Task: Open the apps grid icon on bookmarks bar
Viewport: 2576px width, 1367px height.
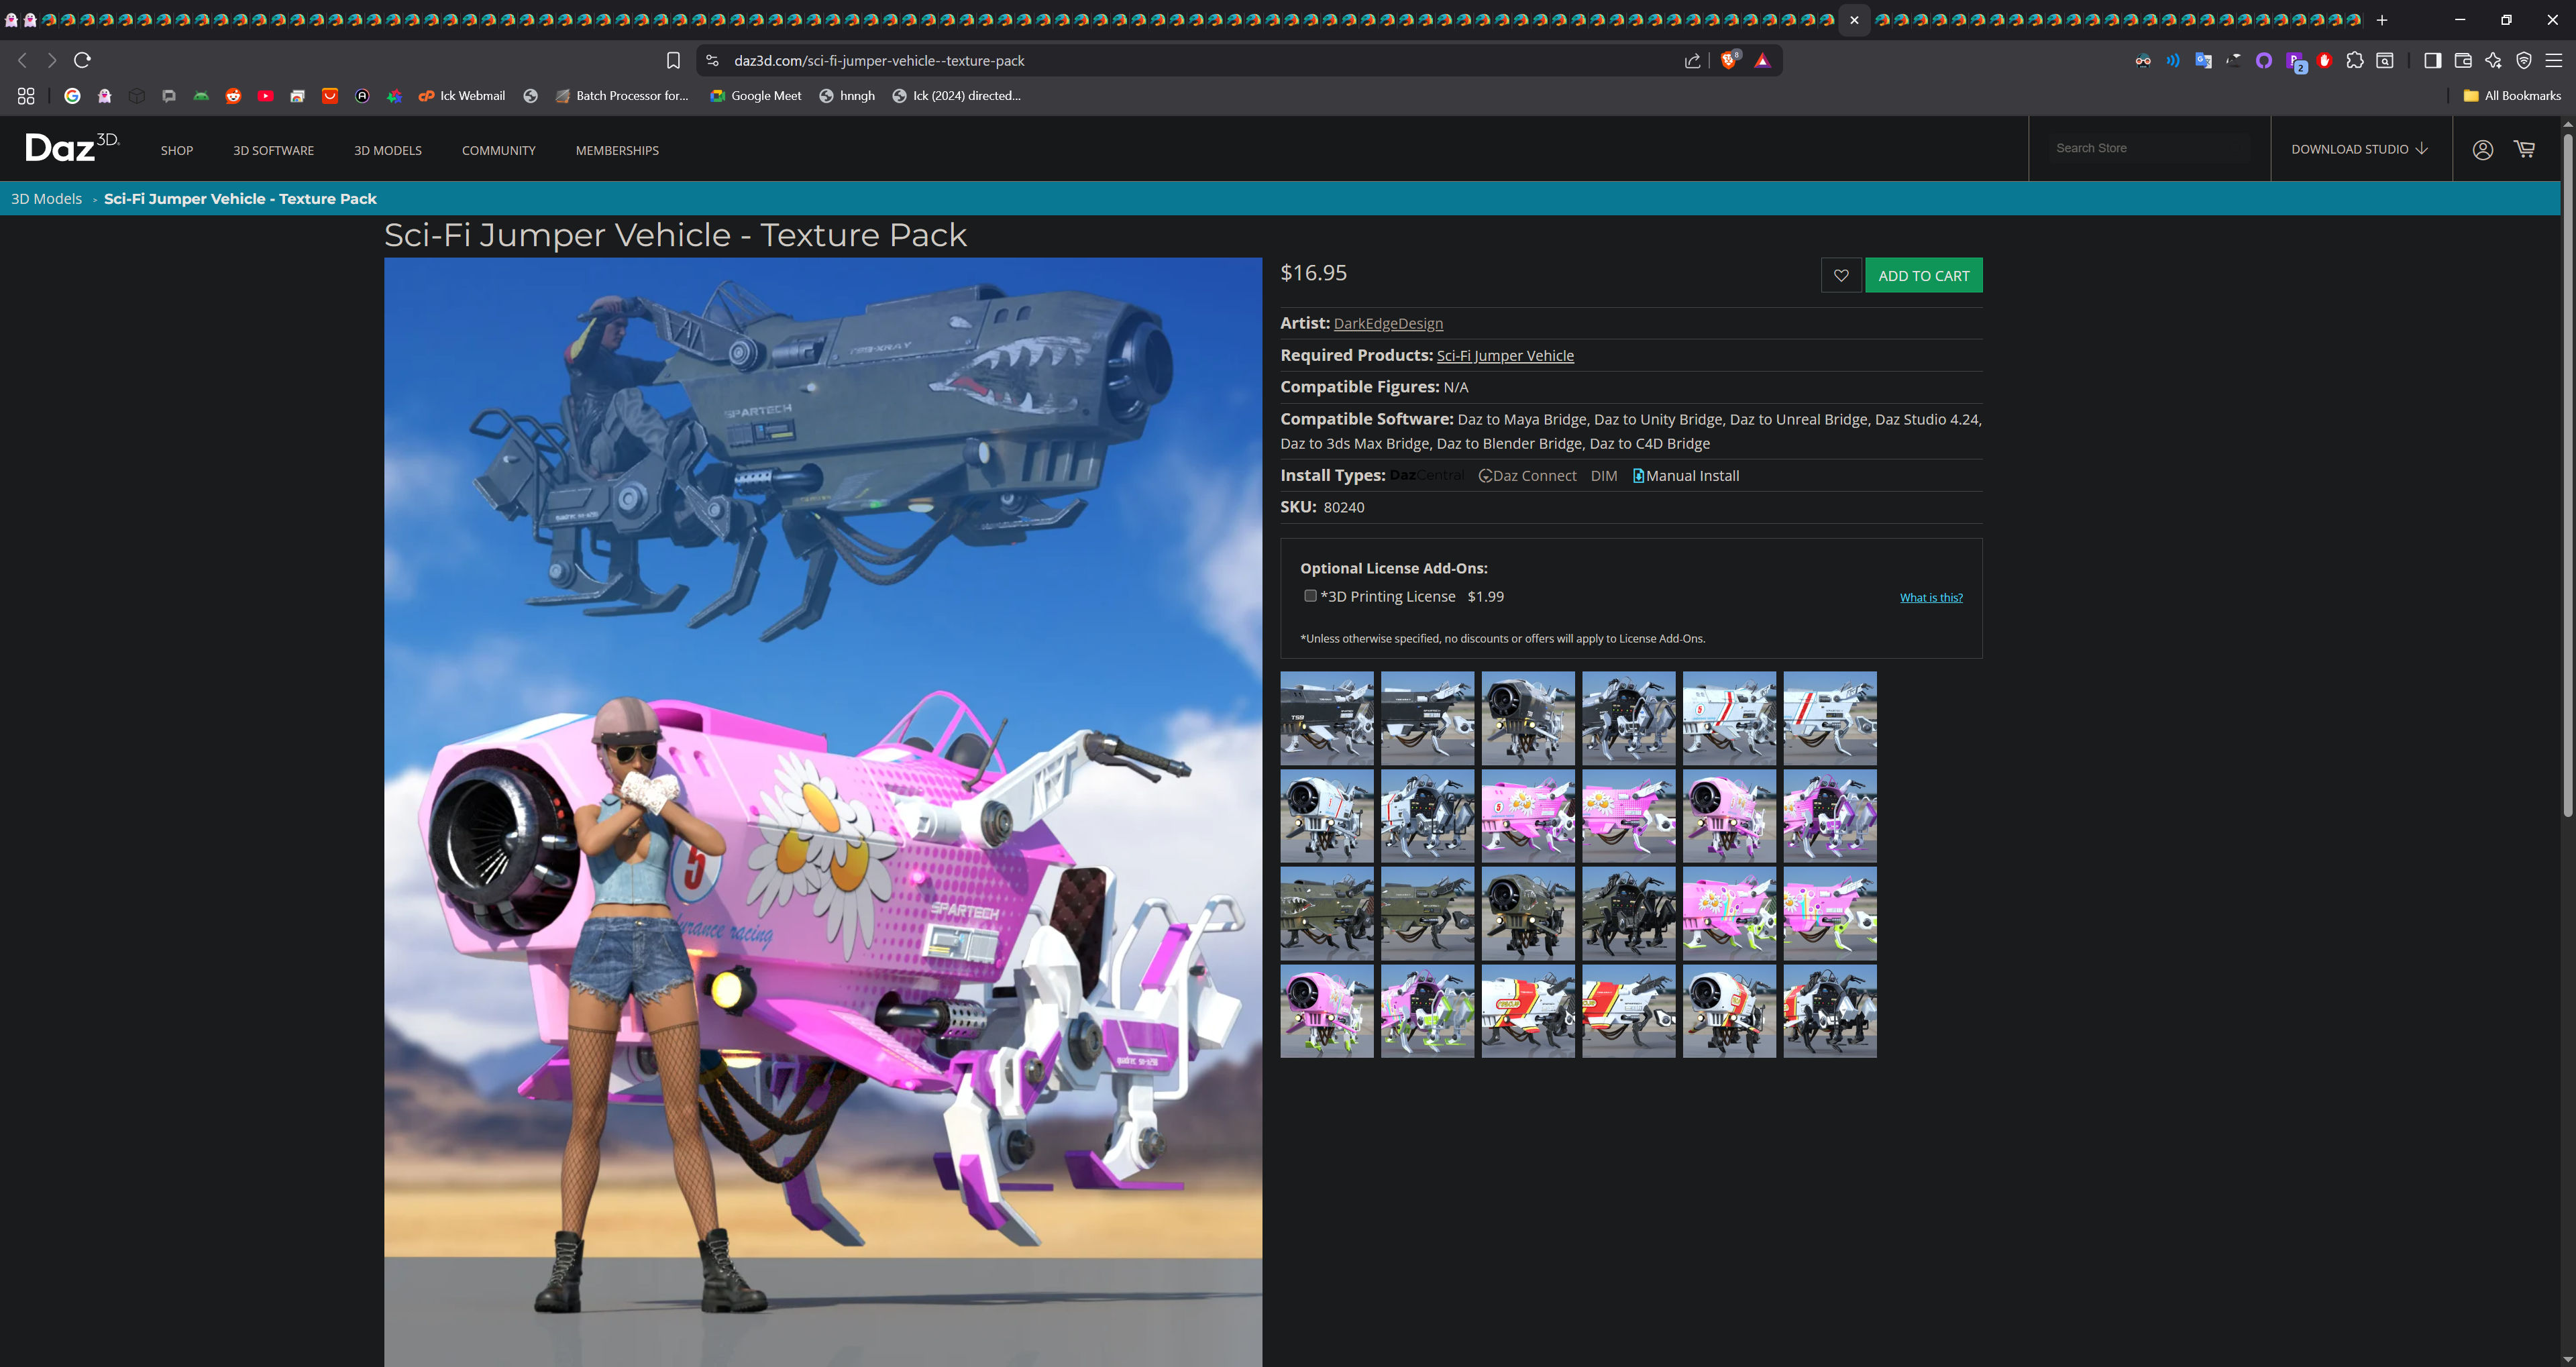Action: [x=26, y=96]
